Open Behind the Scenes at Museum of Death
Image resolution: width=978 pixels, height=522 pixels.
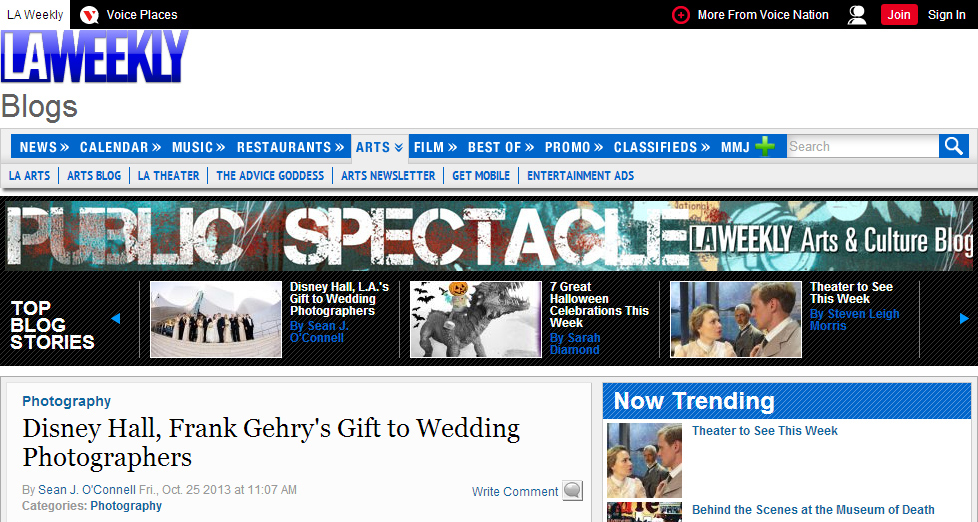pyautogui.click(x=813, y=510)
